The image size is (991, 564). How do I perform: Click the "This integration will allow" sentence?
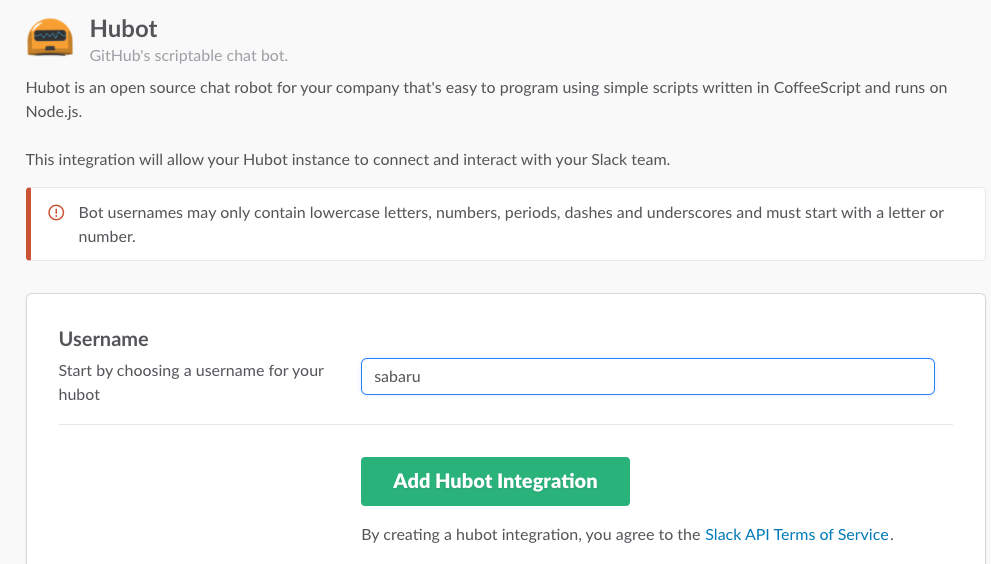(348, 159)
